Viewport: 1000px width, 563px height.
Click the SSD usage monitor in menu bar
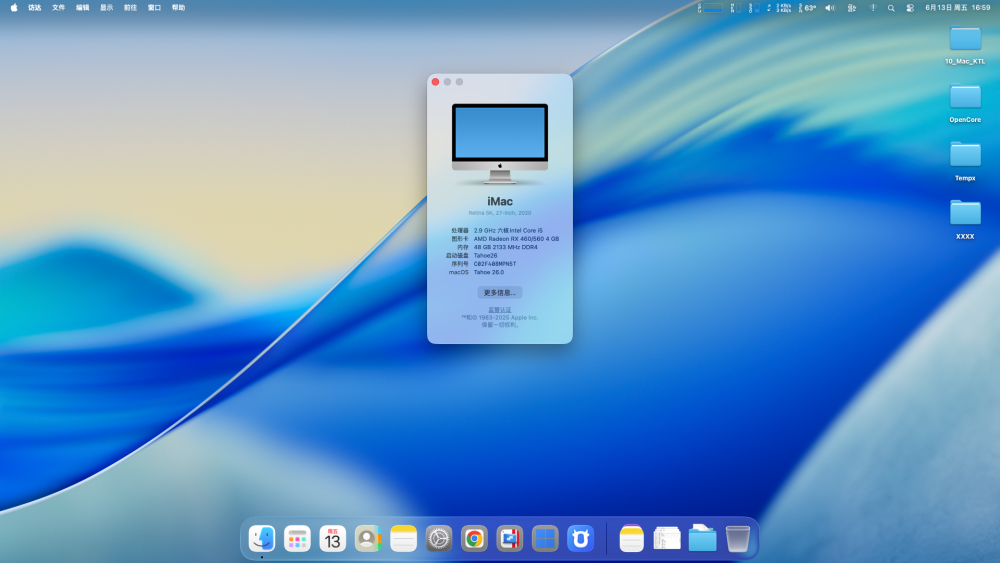[x=754, y=8]
